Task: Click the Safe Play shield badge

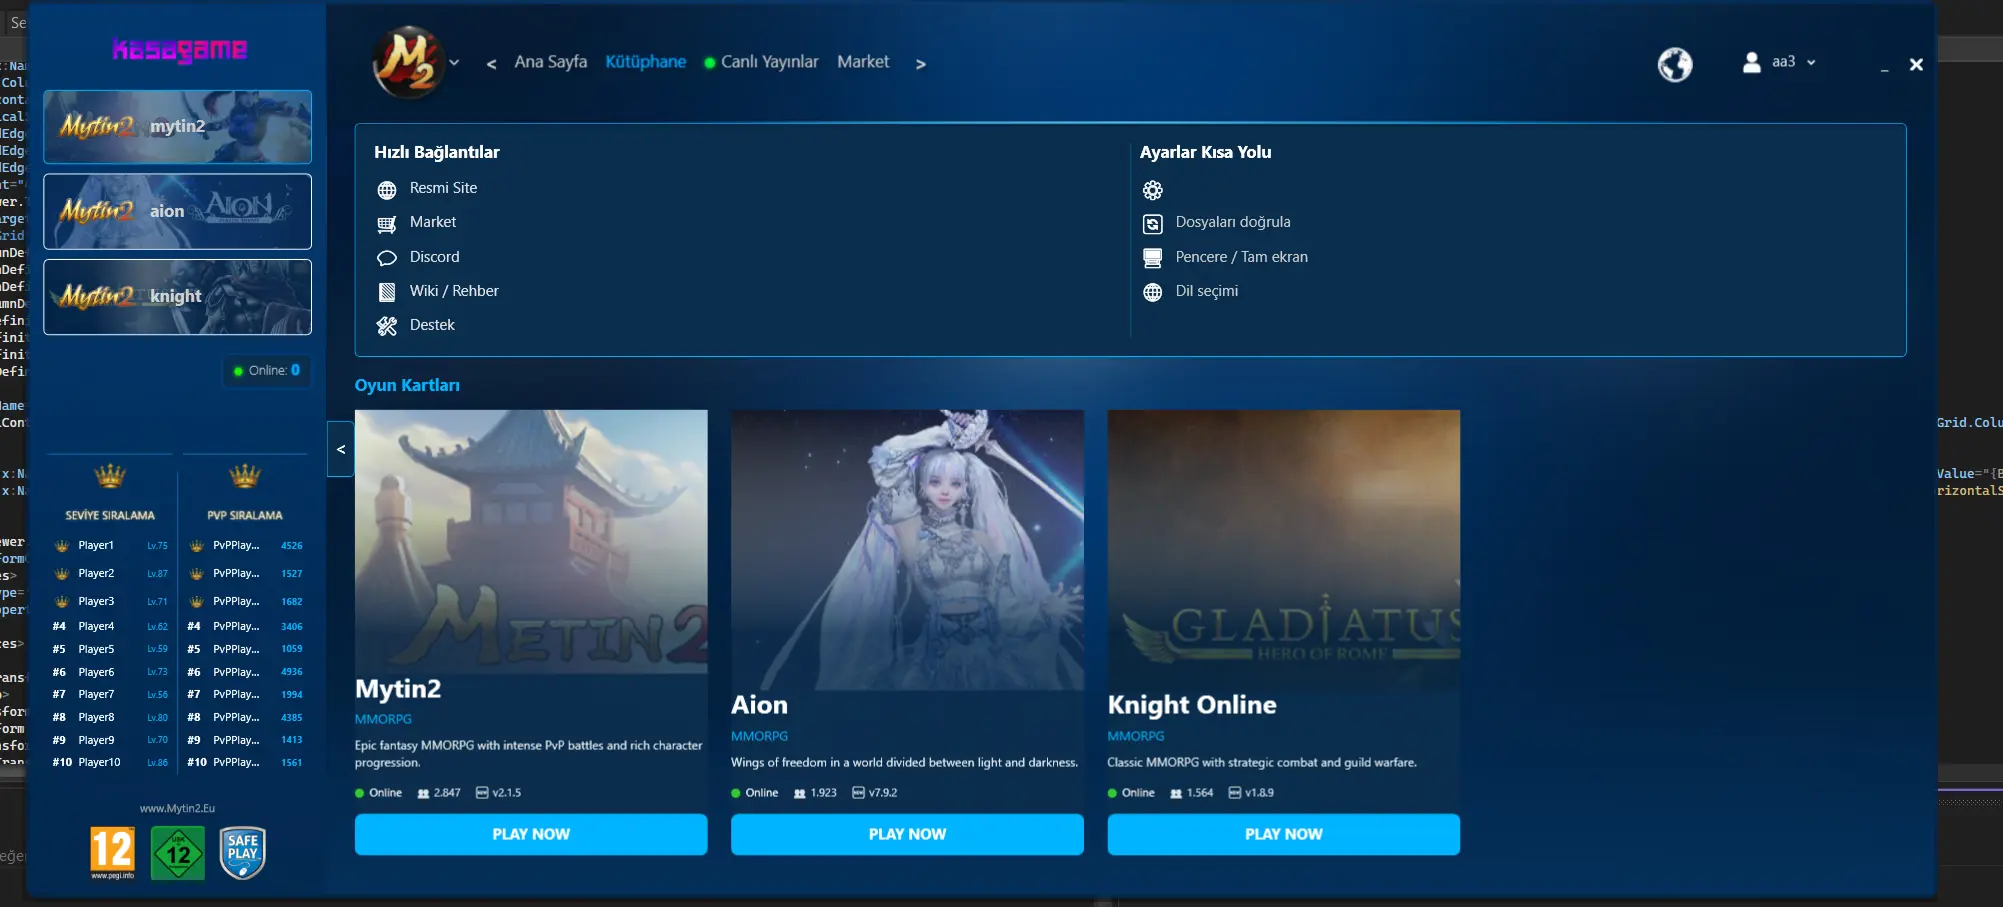Action: [242, 853]
